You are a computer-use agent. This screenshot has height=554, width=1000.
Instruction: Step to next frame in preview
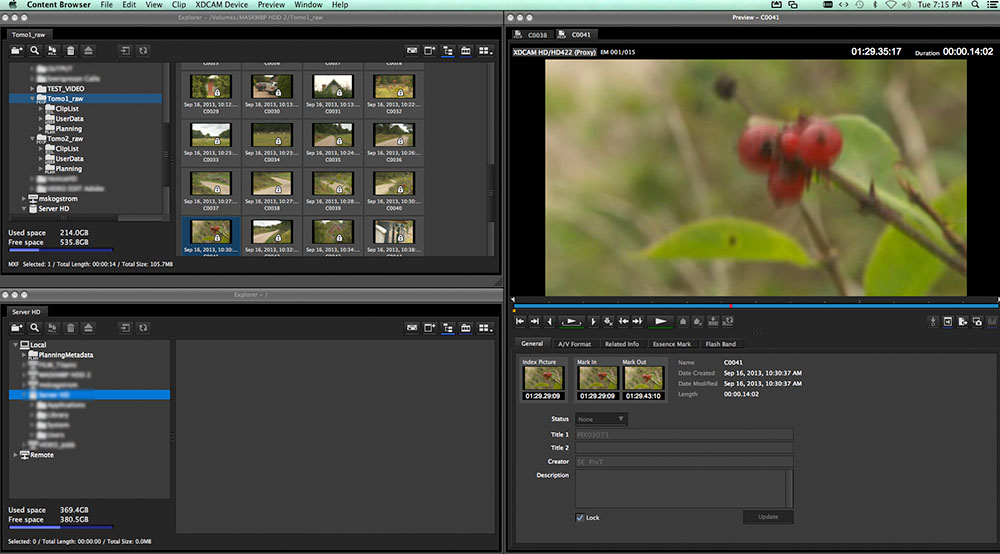[637, 321]
